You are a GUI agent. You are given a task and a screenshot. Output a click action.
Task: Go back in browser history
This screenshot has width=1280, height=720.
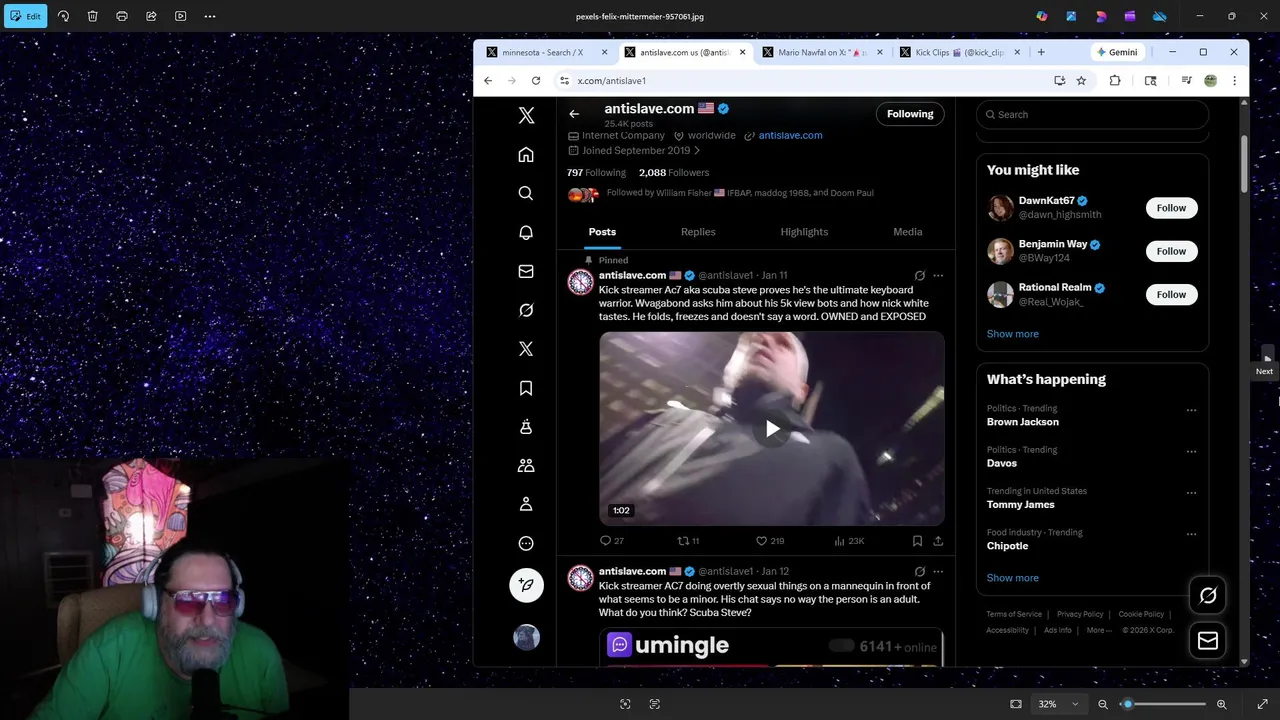pyautogui.click(x=488, y=81)
